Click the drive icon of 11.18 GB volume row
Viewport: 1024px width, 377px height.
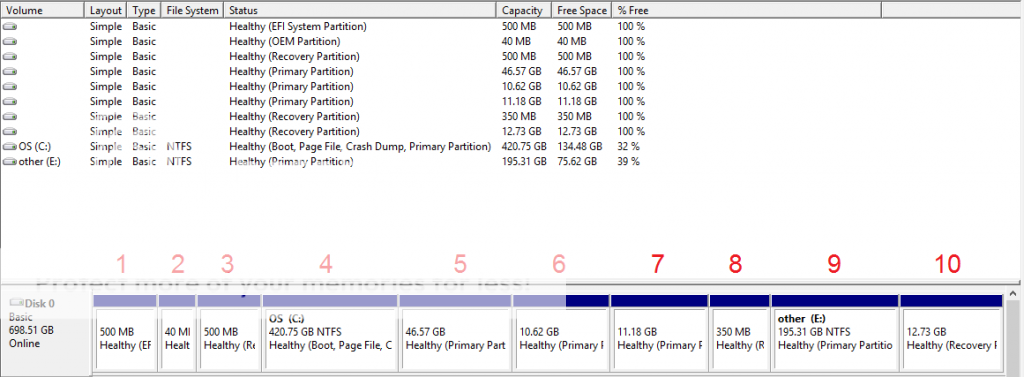(10, 102)
